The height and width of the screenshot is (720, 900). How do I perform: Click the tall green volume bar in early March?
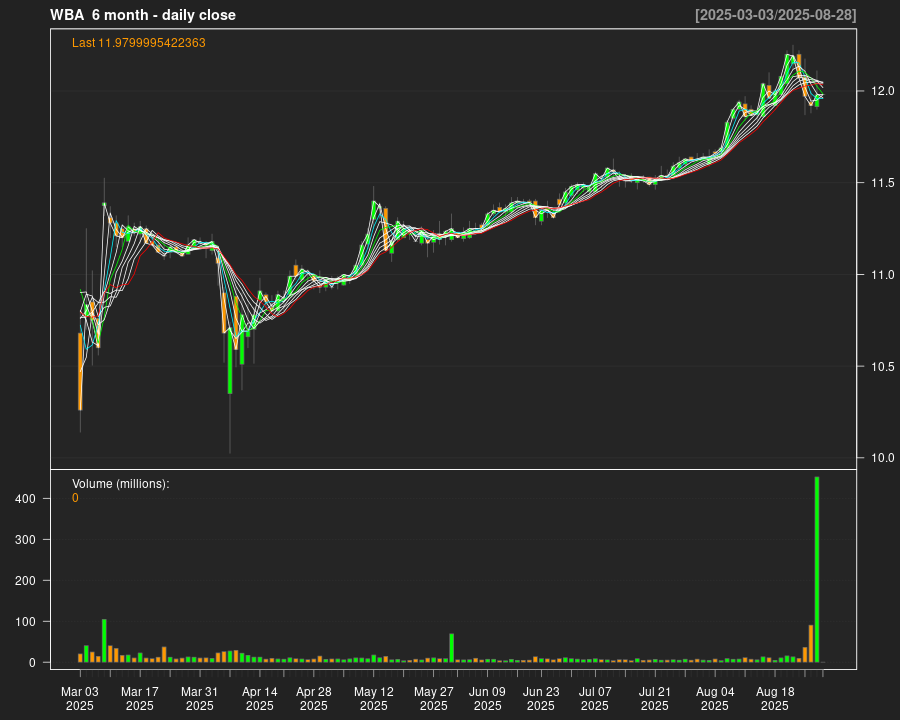(104, 641)
